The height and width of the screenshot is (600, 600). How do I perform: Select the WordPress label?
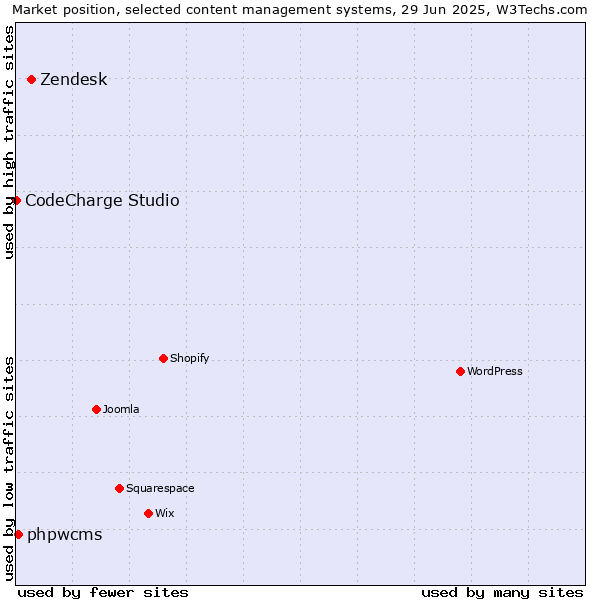pos(495,371)
